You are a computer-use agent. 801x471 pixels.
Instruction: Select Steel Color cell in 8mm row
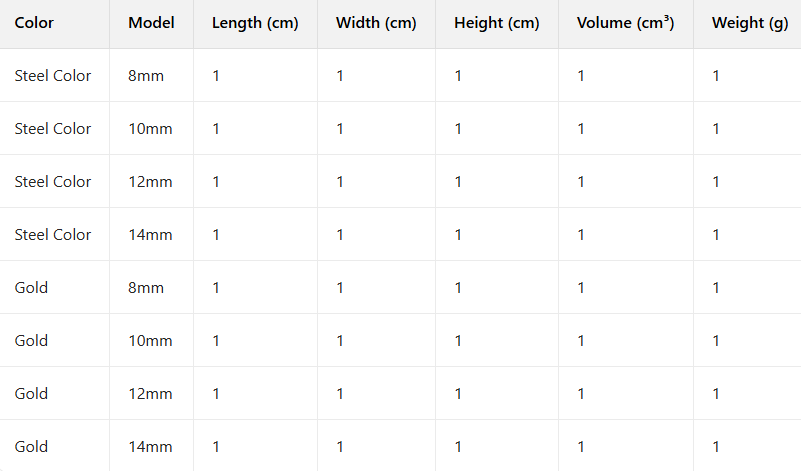53,76
